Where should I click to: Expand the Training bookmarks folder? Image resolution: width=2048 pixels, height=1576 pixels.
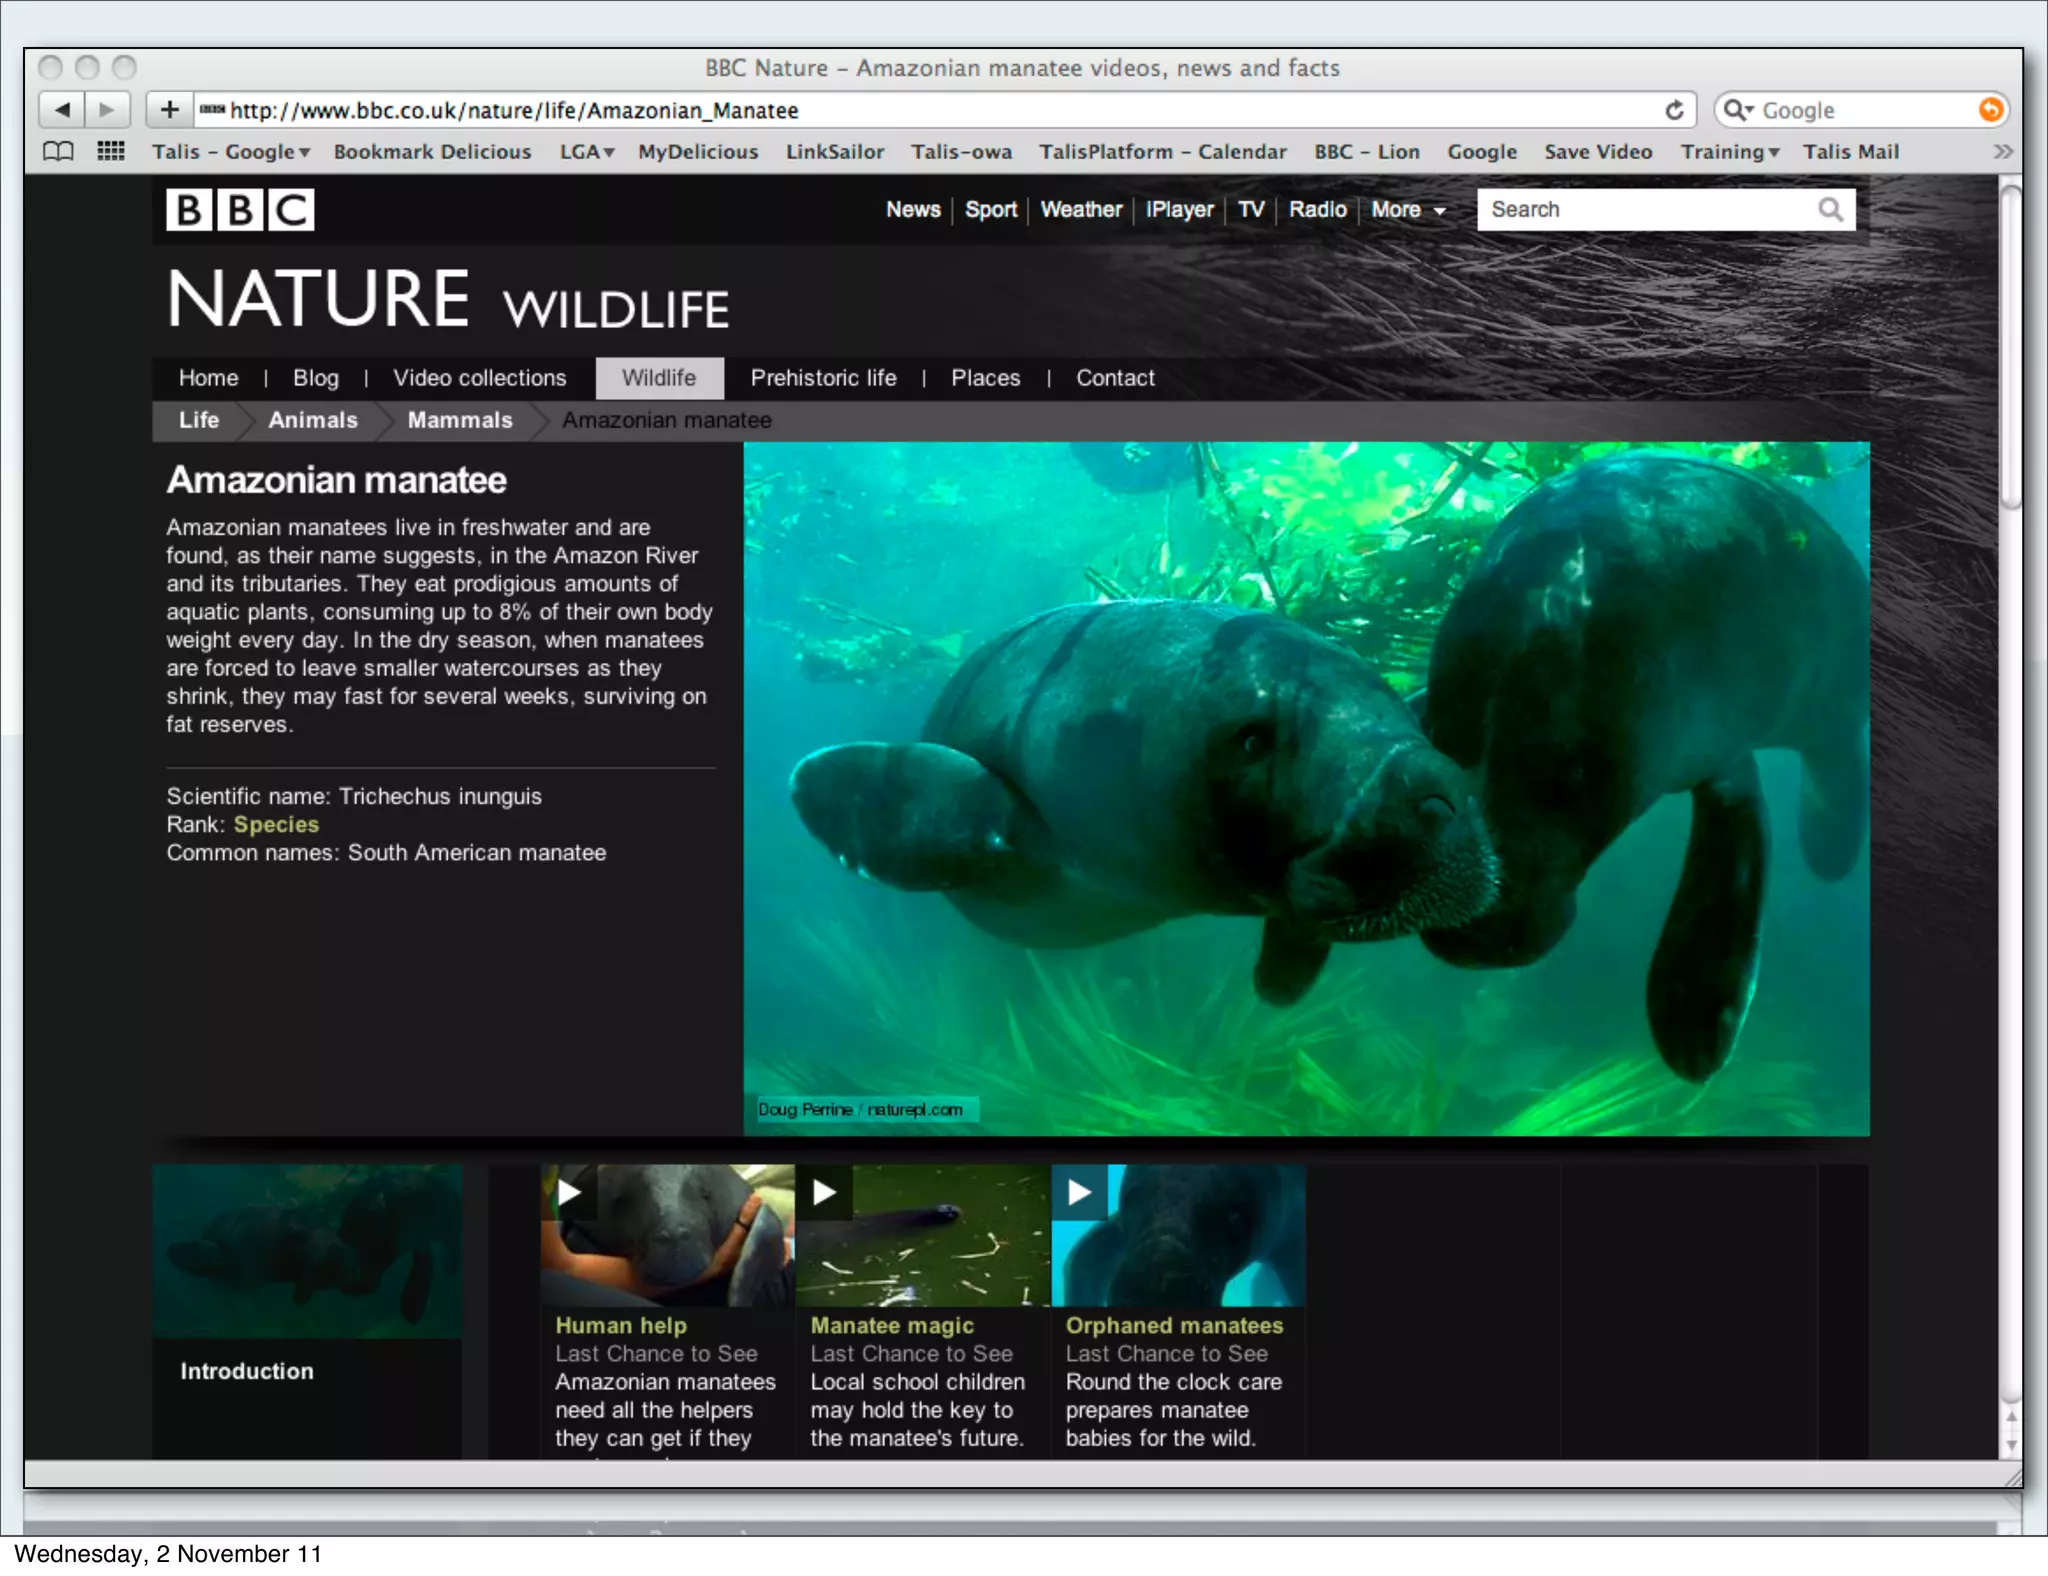[1729, 152]
